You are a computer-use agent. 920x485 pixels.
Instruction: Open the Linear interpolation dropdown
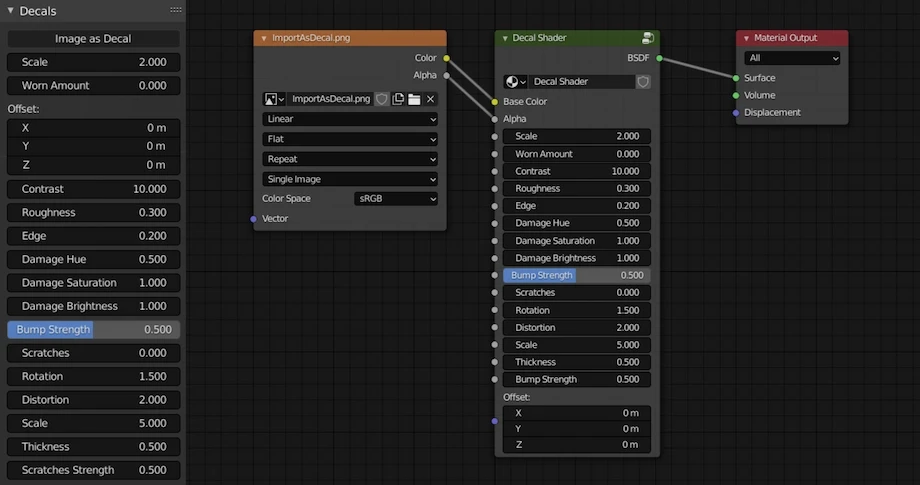[350, 119]
